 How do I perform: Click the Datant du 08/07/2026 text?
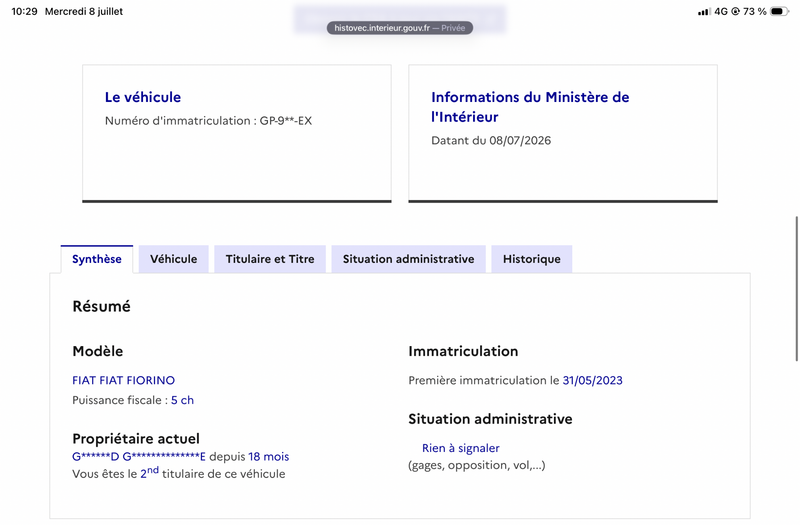pos(491,140)
